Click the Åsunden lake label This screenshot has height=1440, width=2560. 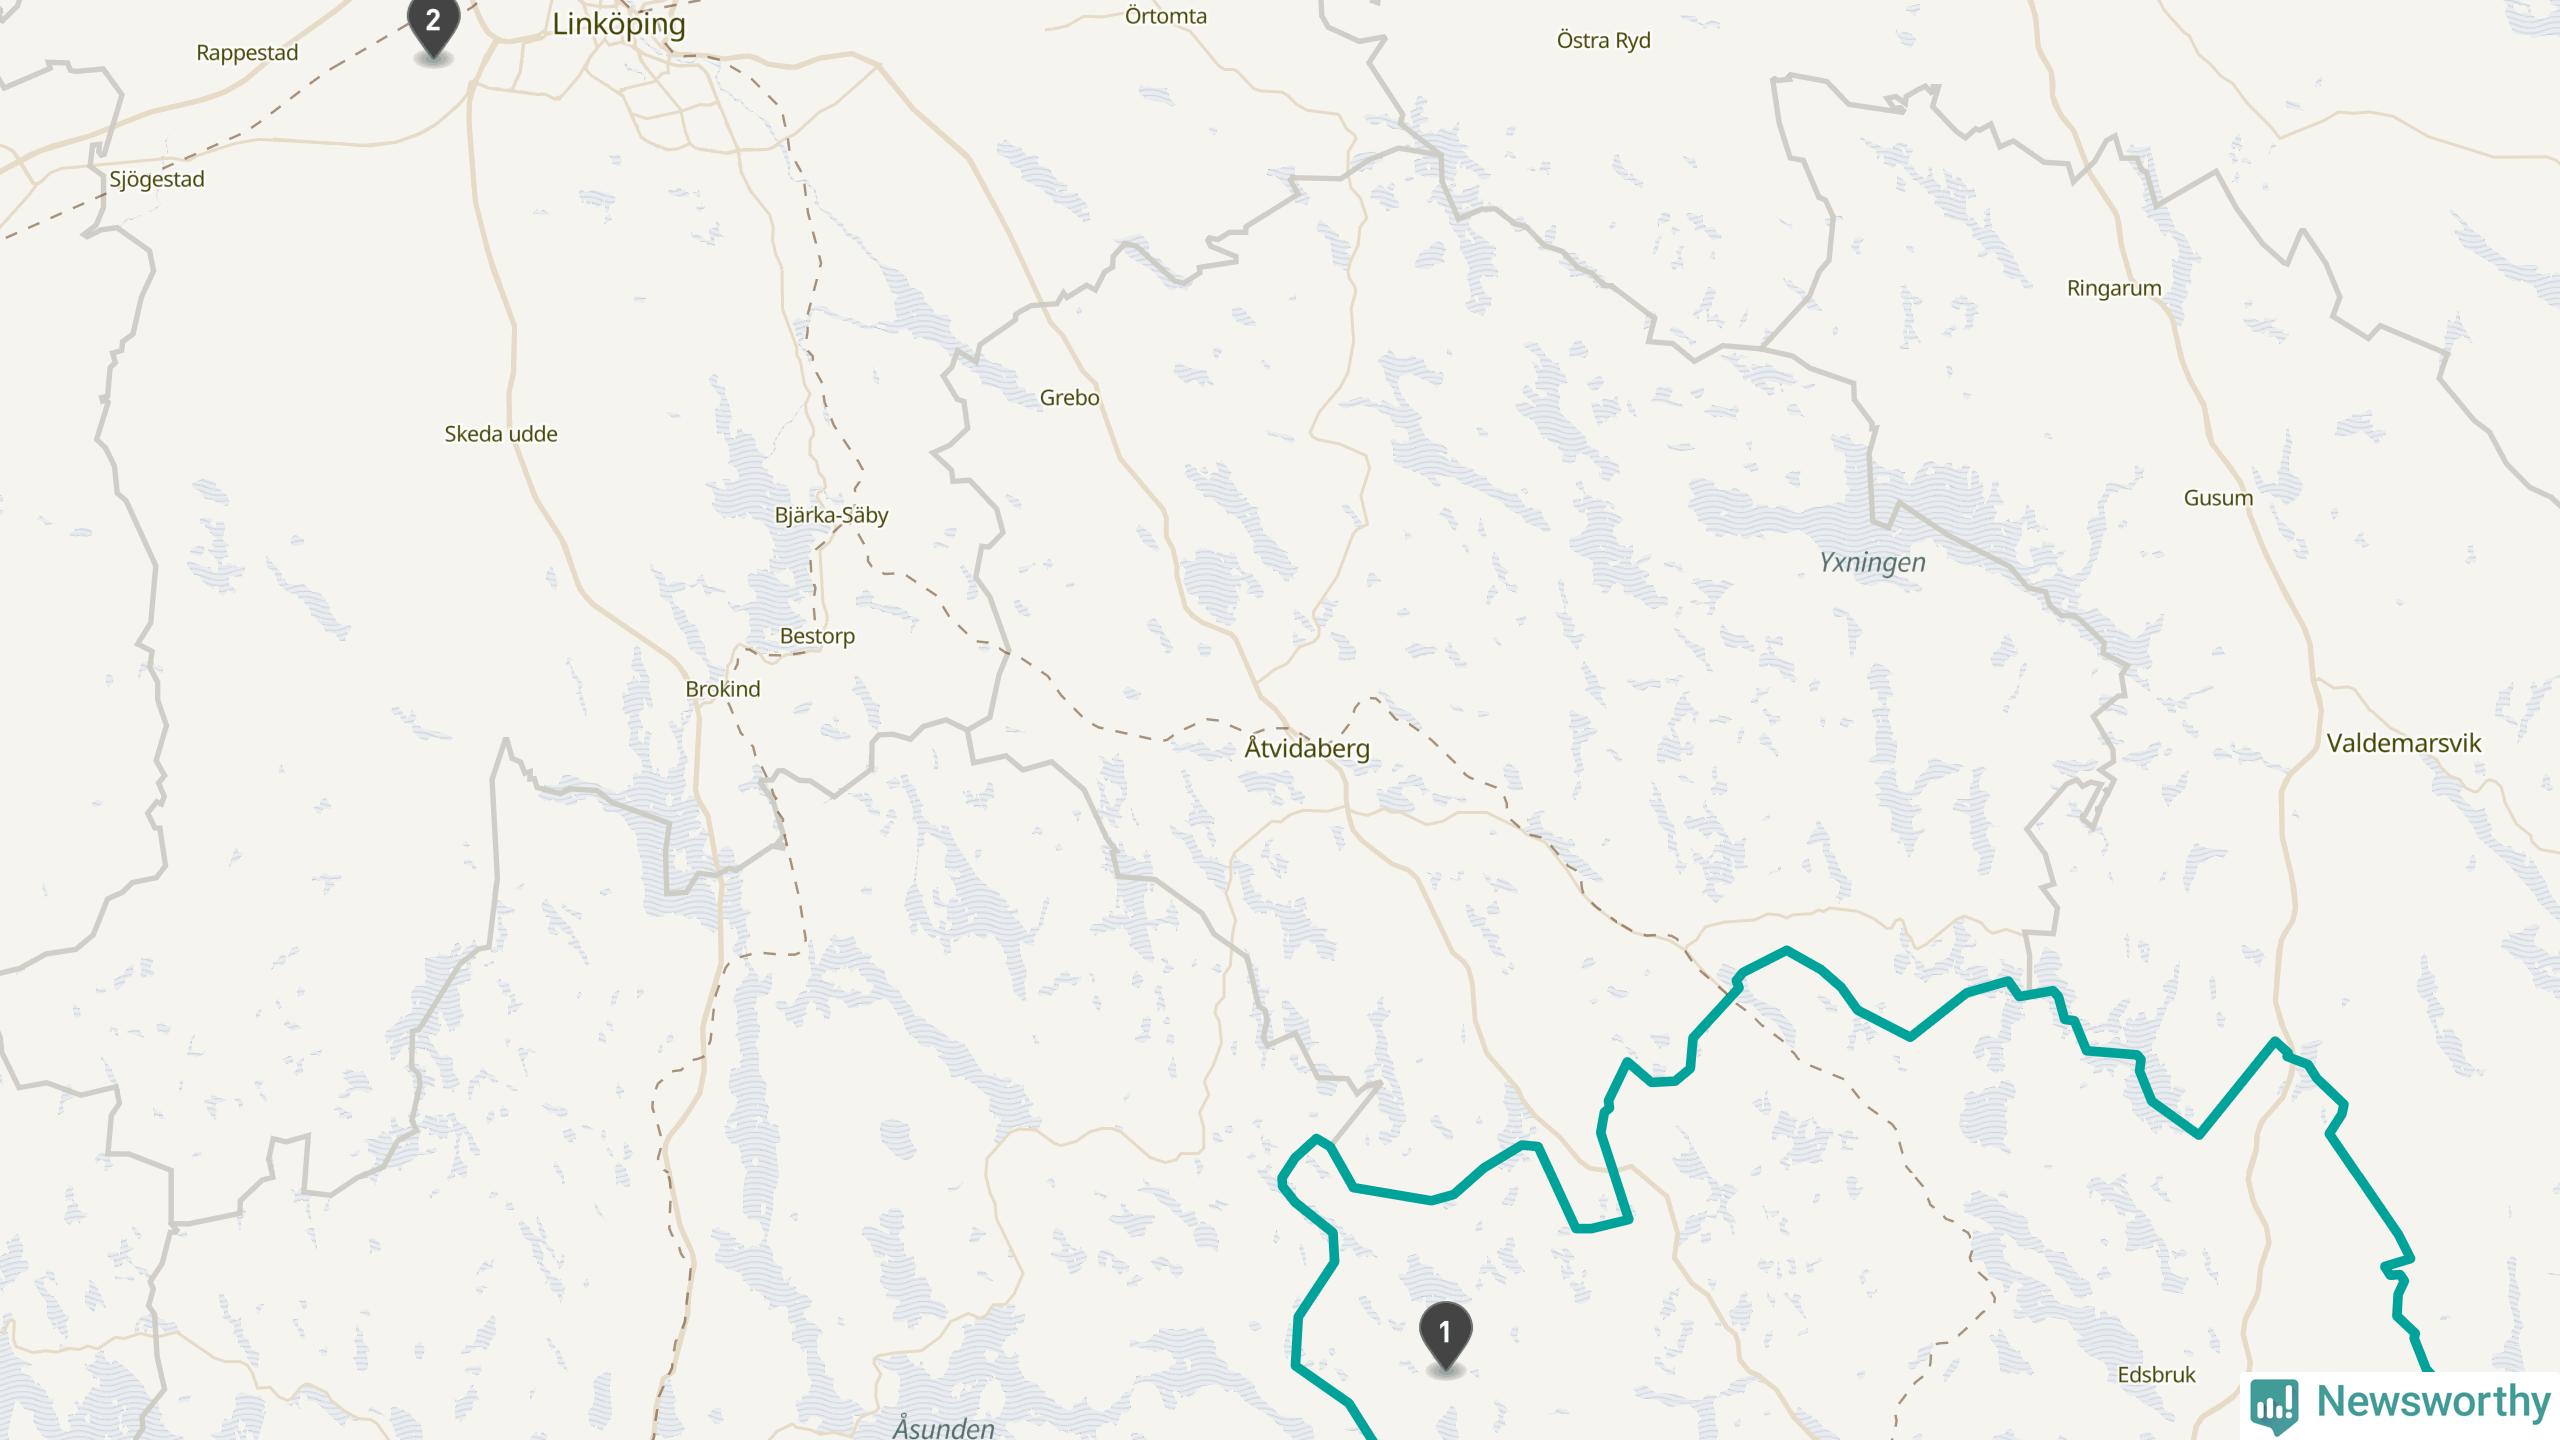click(x=943, y=1427)
